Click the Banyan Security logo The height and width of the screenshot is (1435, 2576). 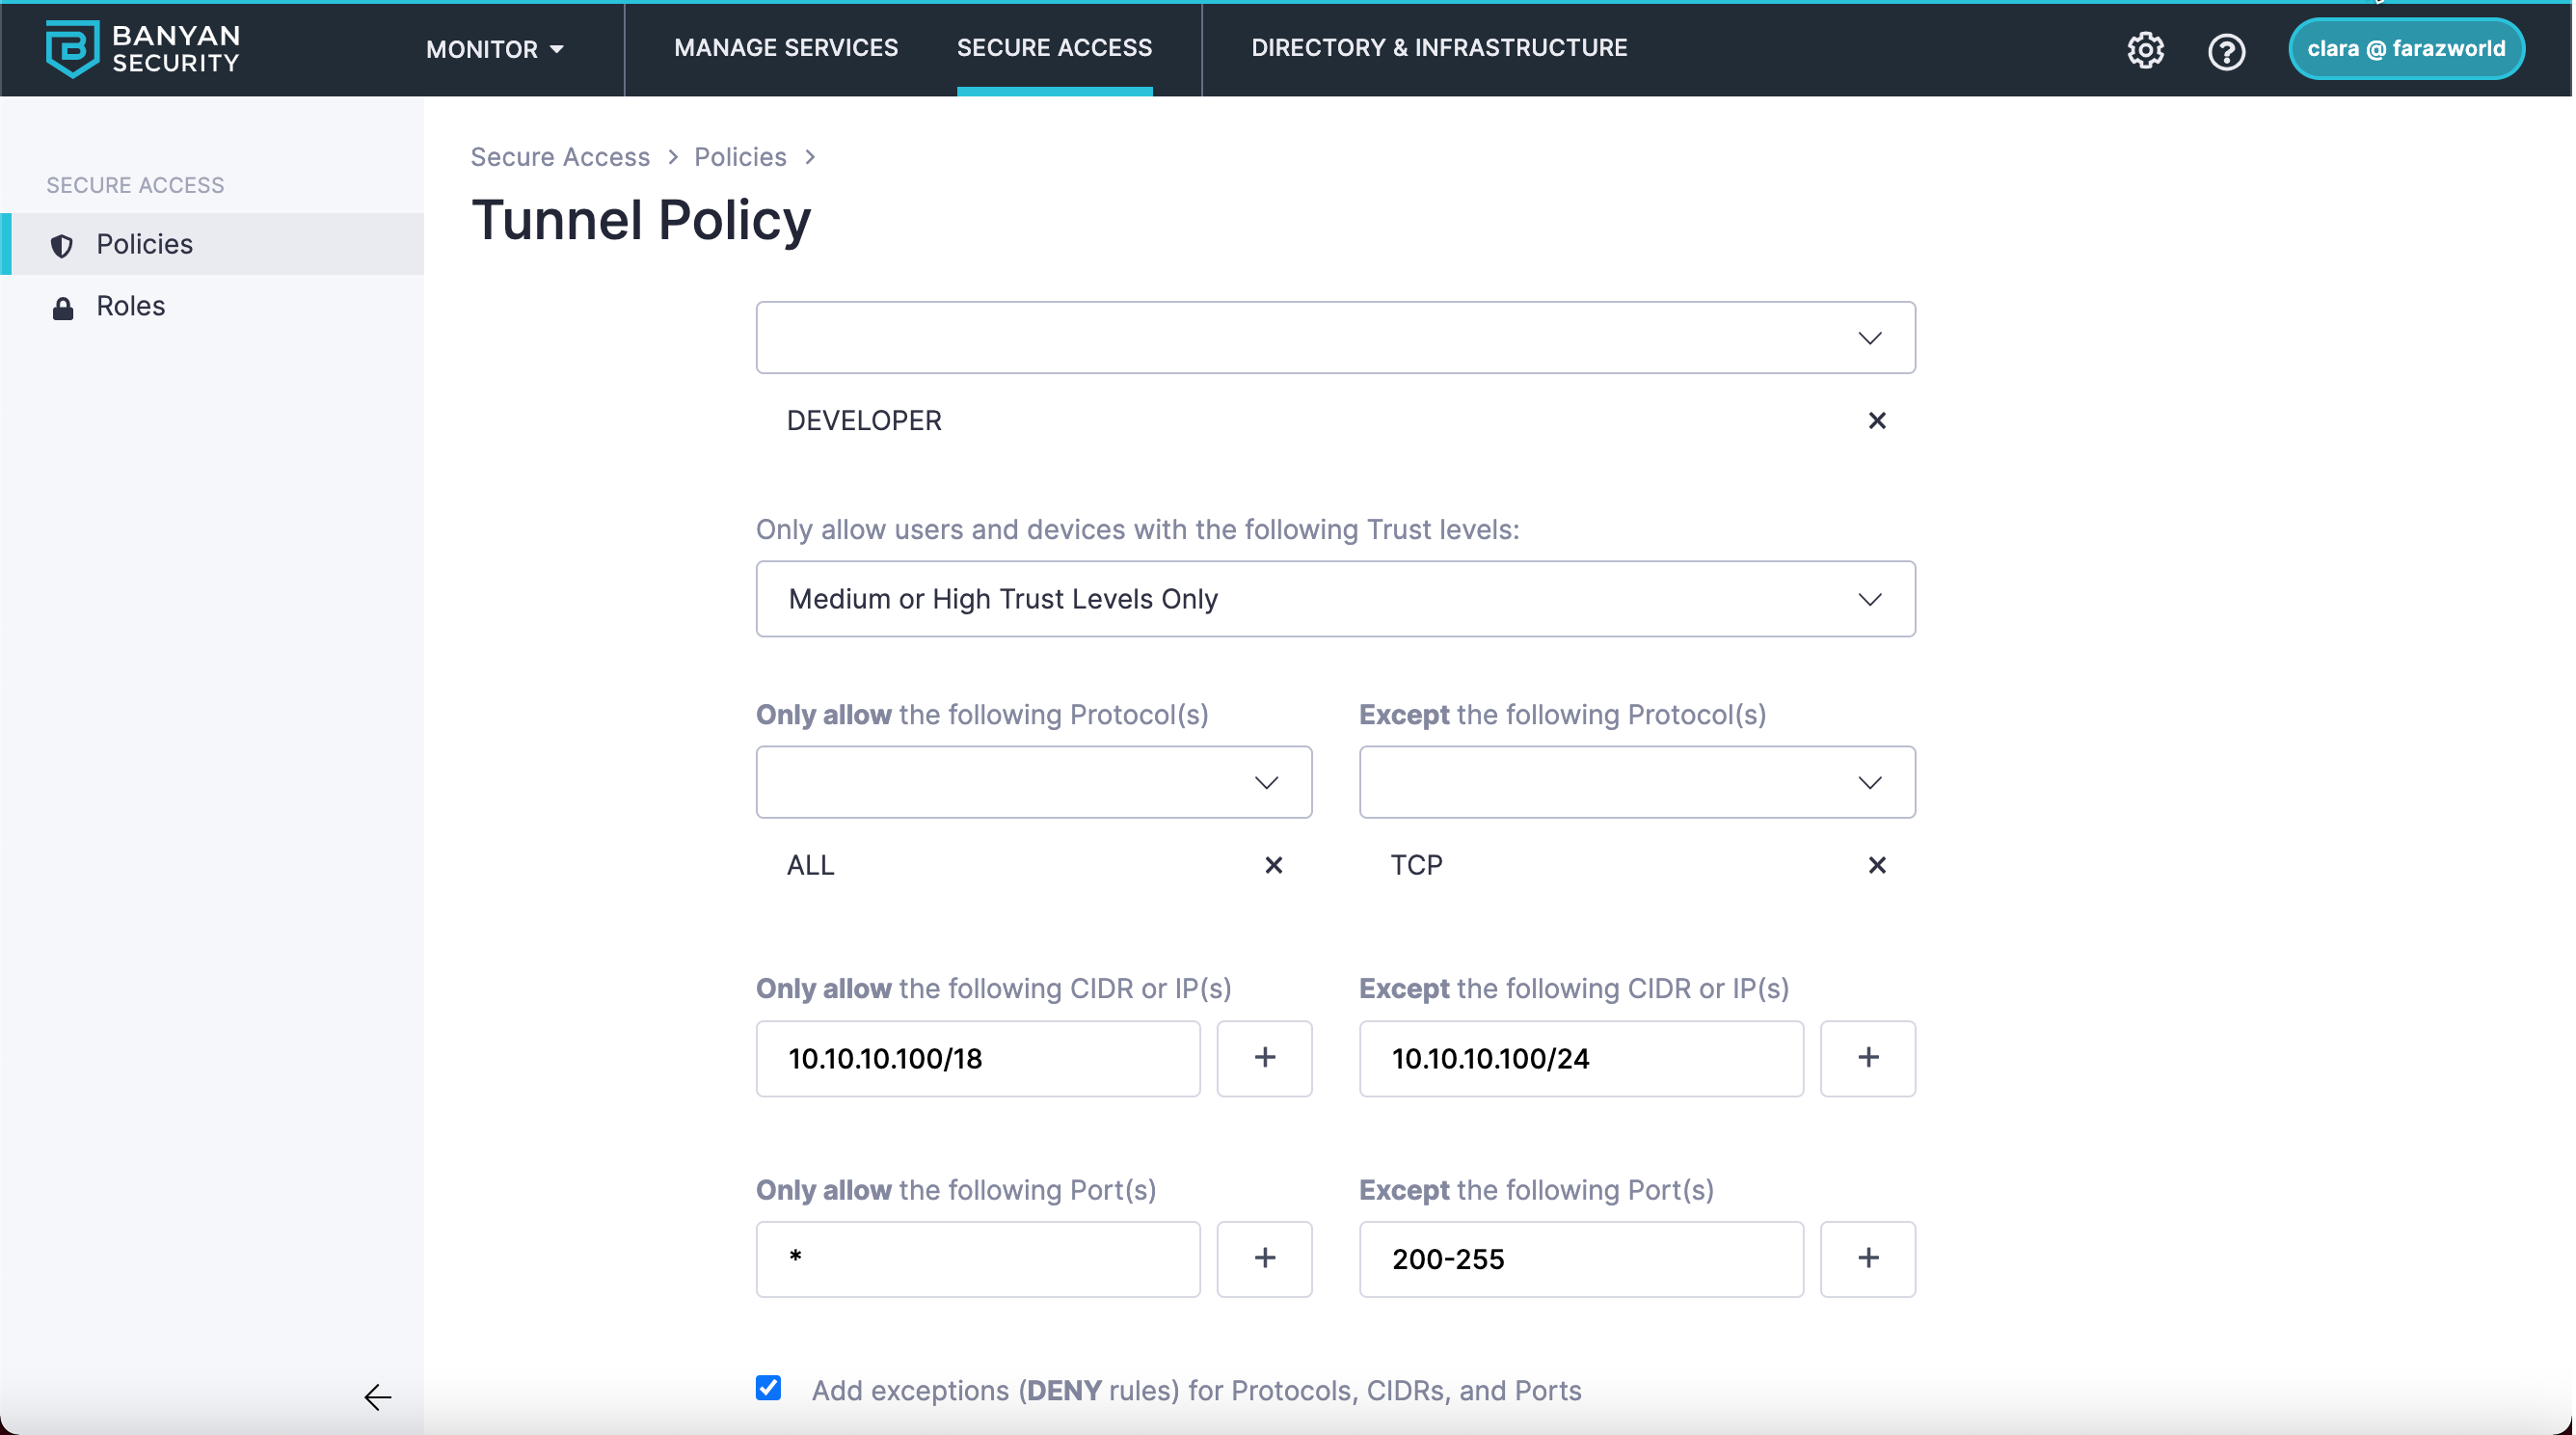click(x=143, y=48)
